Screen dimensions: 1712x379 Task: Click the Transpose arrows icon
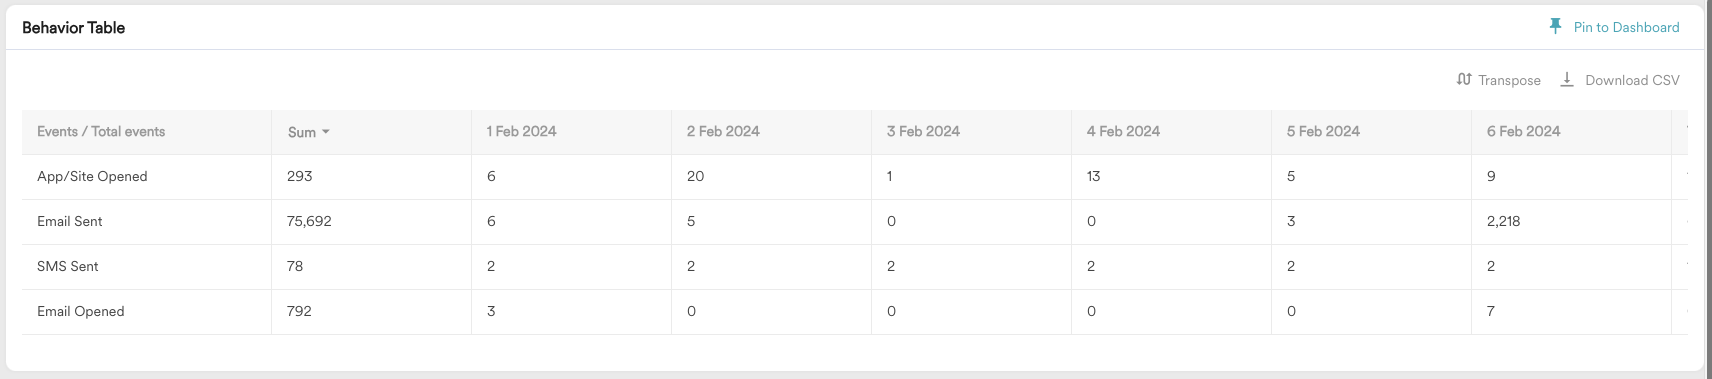point(1464,80)
